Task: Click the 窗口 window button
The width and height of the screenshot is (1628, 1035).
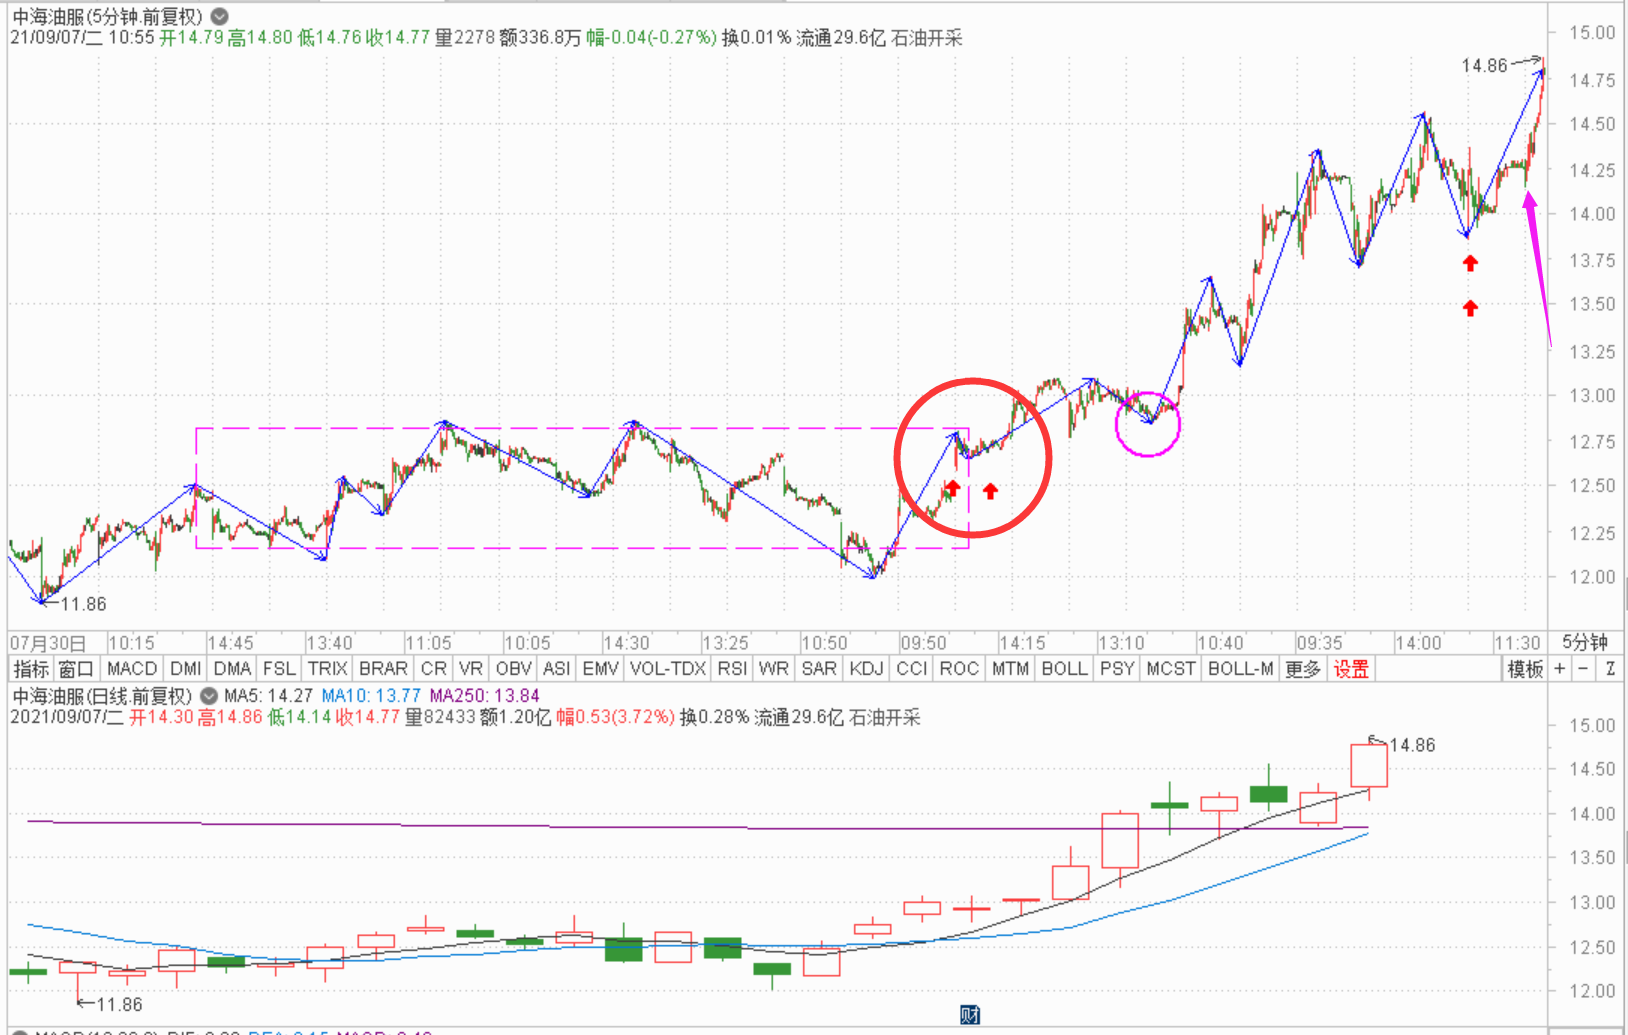Action: click(x=76, y=669)
